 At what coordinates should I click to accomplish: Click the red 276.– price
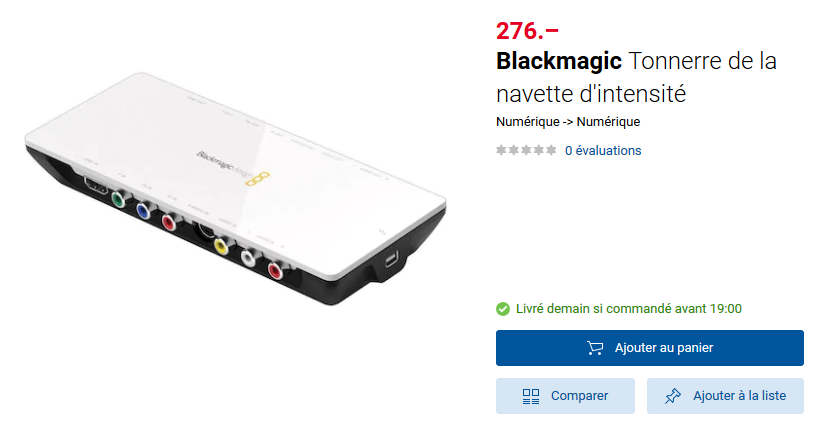click(x=527, y=31)
